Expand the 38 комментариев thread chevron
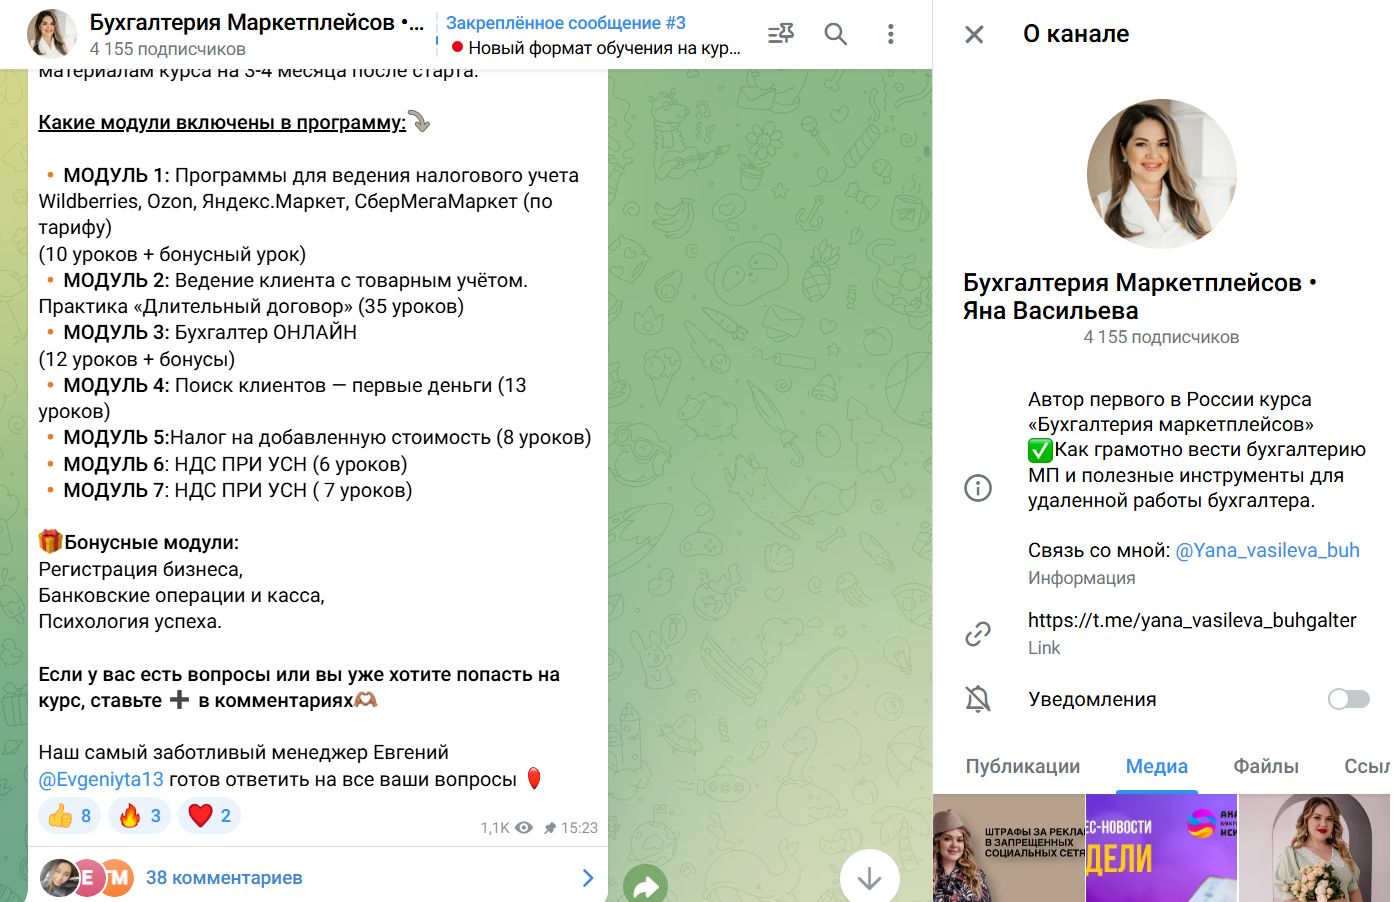 point(587,878)
